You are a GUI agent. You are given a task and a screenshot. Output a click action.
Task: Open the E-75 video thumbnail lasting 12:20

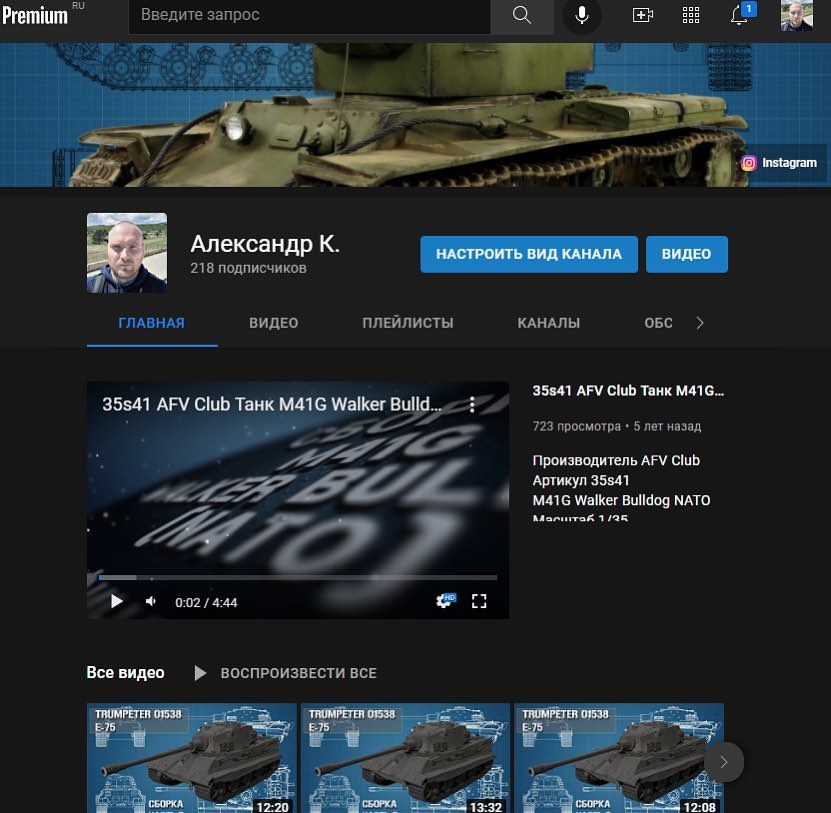pos(192,758)
